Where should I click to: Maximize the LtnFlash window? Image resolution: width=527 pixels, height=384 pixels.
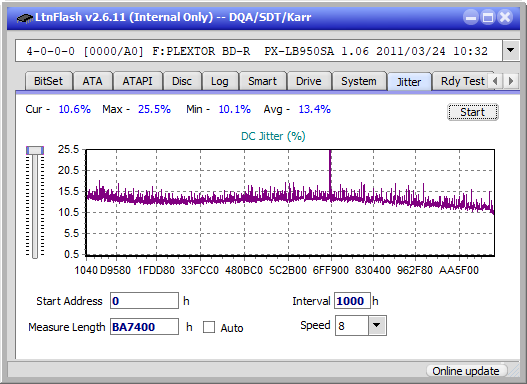point(488,17)
